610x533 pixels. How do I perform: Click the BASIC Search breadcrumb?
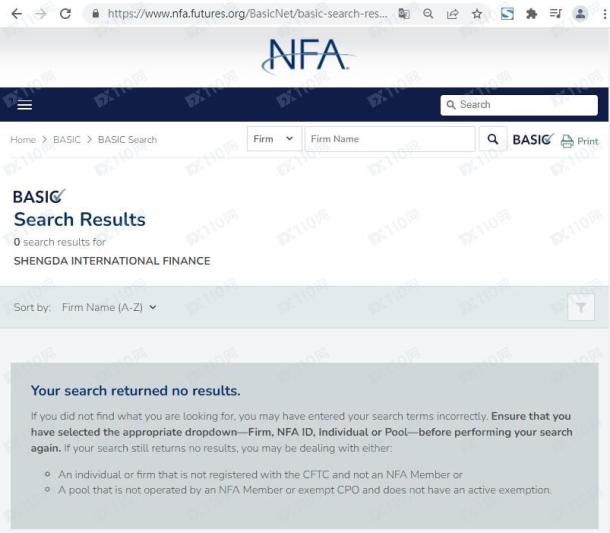coord(127,140)
